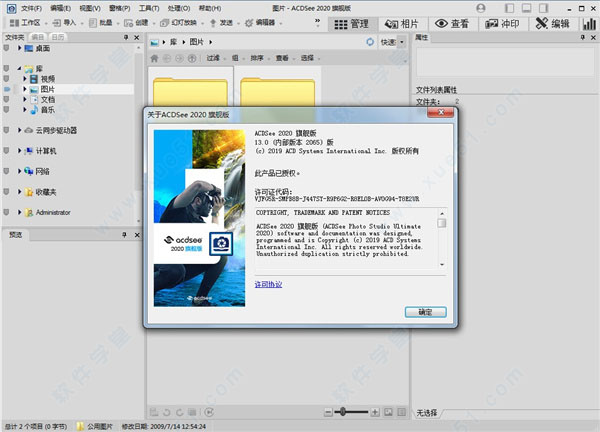Screen dimensions: 600x432
Task: Click 确定 button in About dialog
Action: 426,312
